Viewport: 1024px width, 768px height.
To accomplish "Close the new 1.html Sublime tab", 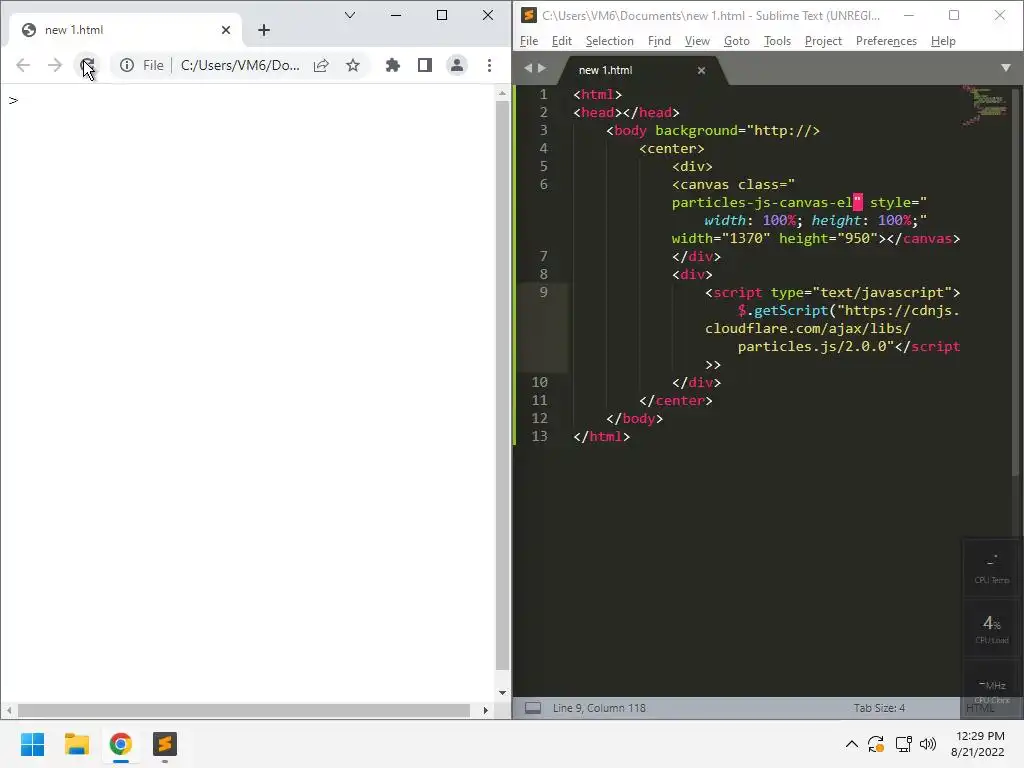I will tap(701, 70).
